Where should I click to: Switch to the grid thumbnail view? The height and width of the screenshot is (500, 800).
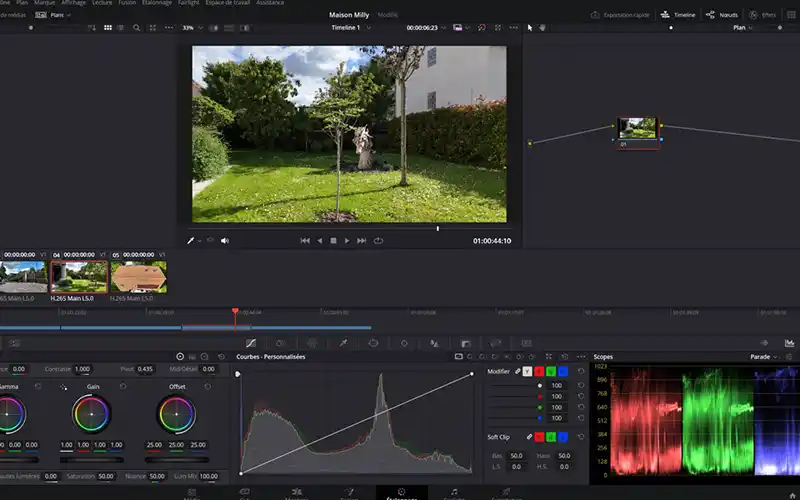tap(108, 28)
